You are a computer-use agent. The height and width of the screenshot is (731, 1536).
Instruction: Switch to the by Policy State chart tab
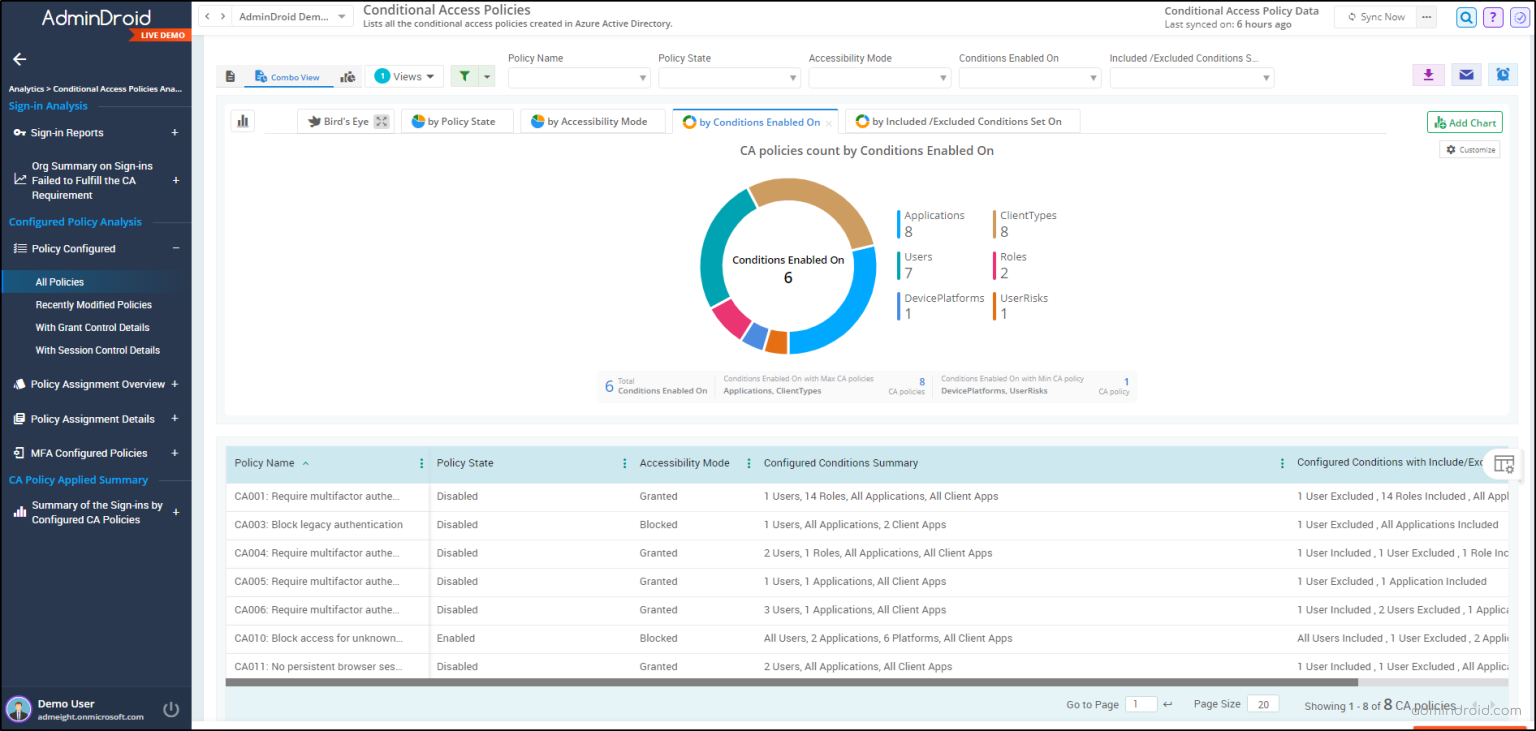[457, 120]
